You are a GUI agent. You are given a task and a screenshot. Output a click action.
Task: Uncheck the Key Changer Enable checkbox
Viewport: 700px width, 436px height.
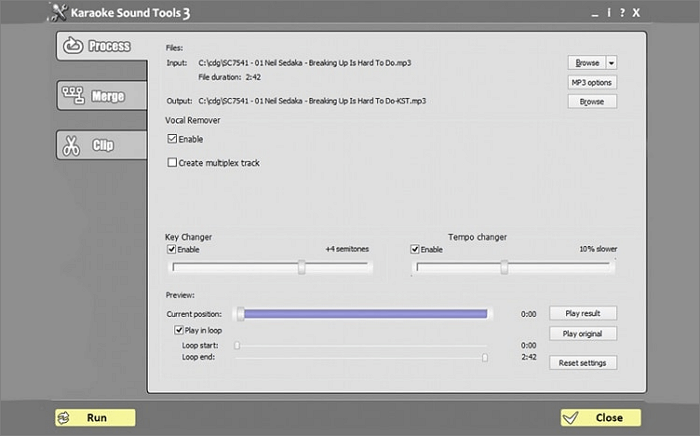tap(172, 249)
